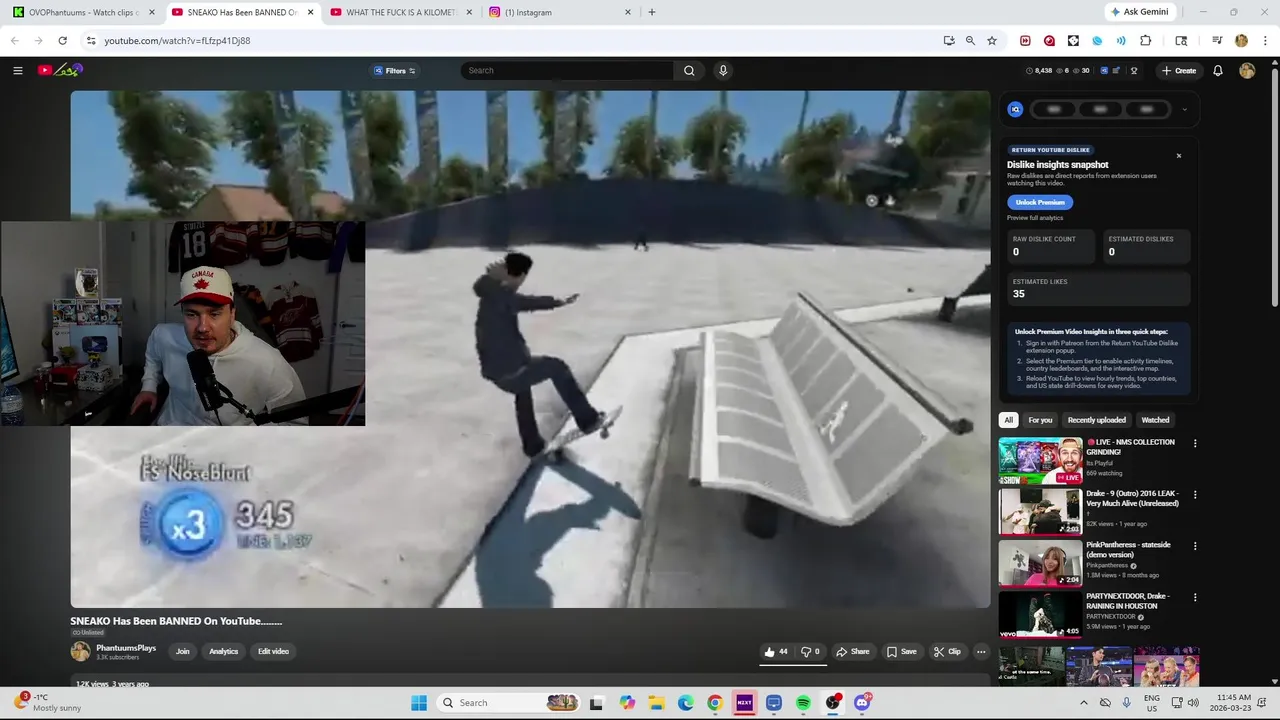Select the Recently uploaded filter chip
This screenshot has height=720, width=1280.
click(x=1096, y=420)
